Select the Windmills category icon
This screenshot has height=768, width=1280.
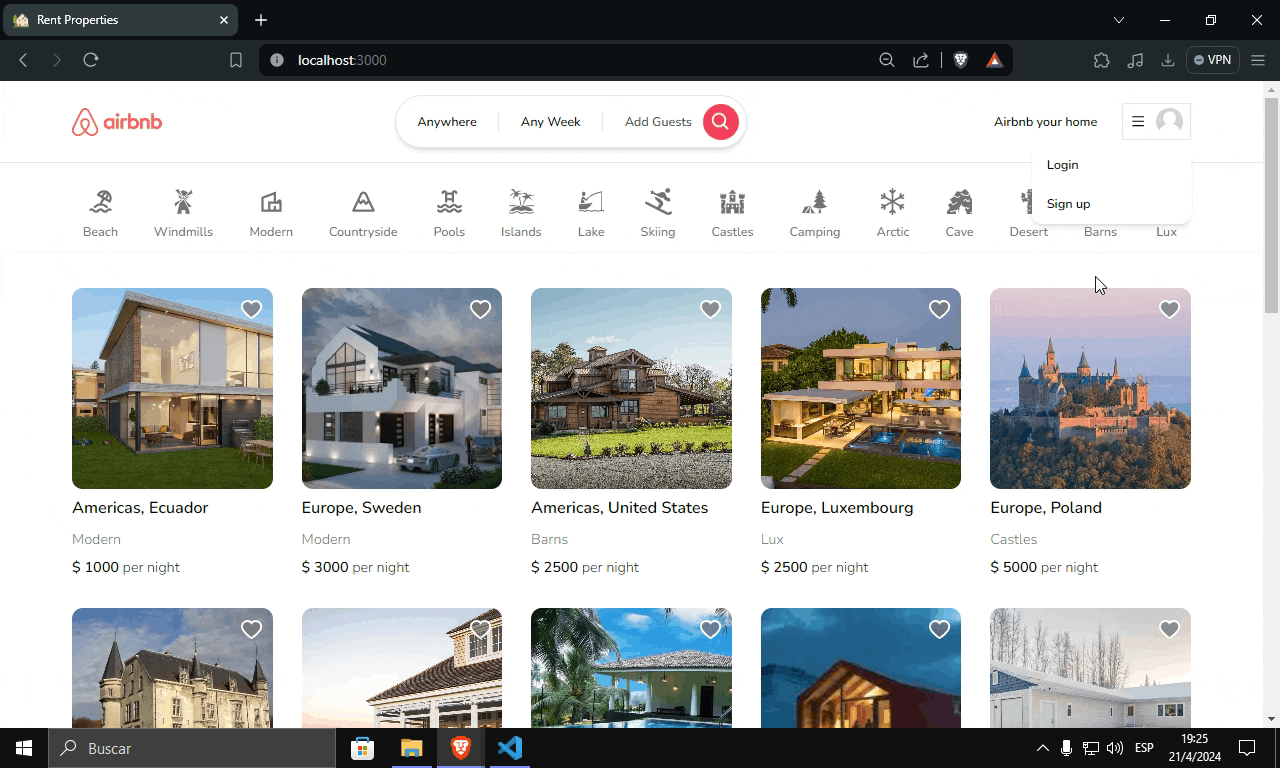click(183, 202)
